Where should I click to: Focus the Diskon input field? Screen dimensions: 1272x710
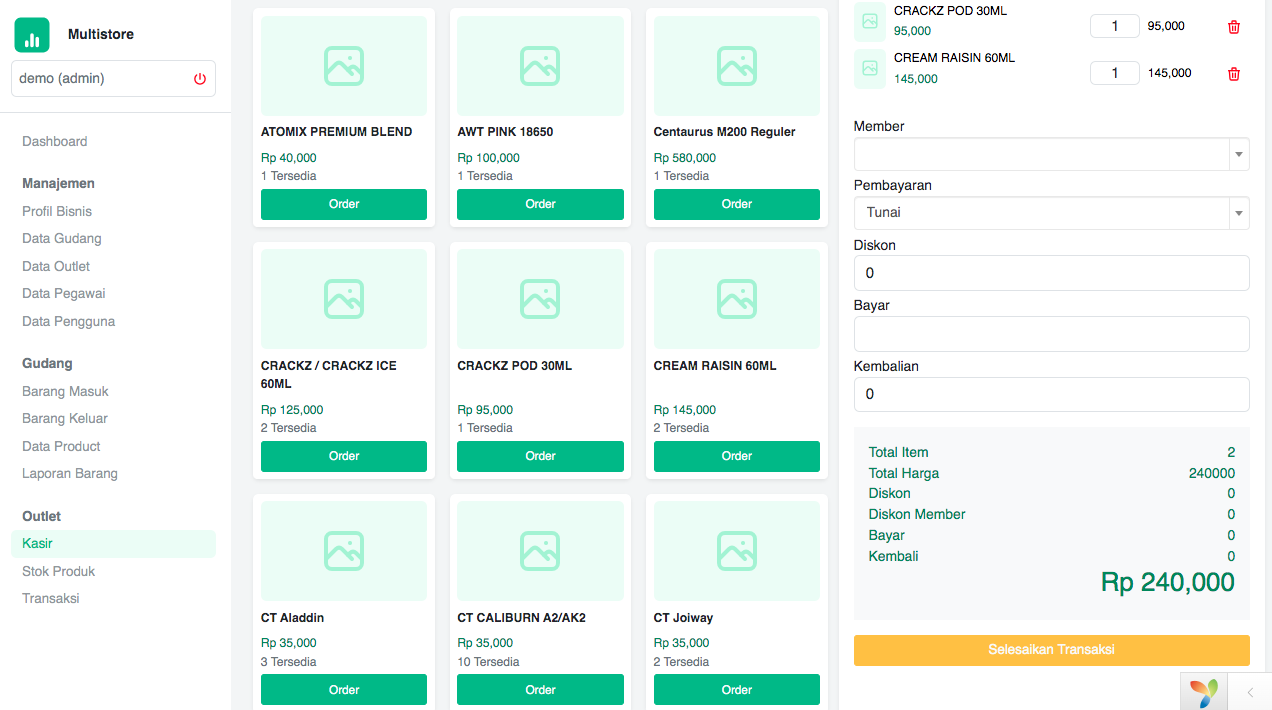1051,273
